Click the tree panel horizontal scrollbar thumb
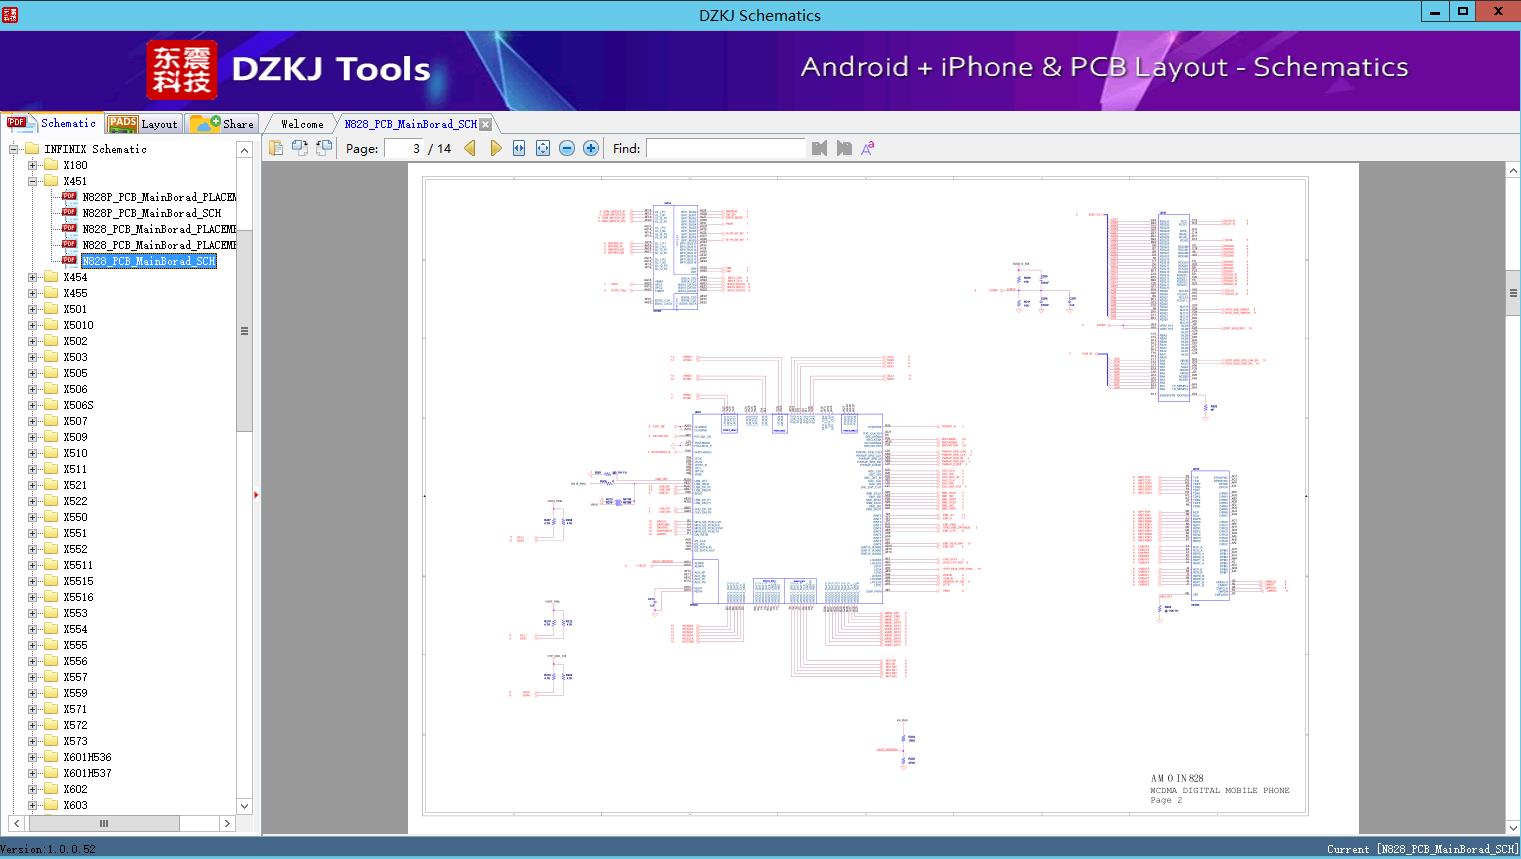1521x859 pixels. coord(102,823)
